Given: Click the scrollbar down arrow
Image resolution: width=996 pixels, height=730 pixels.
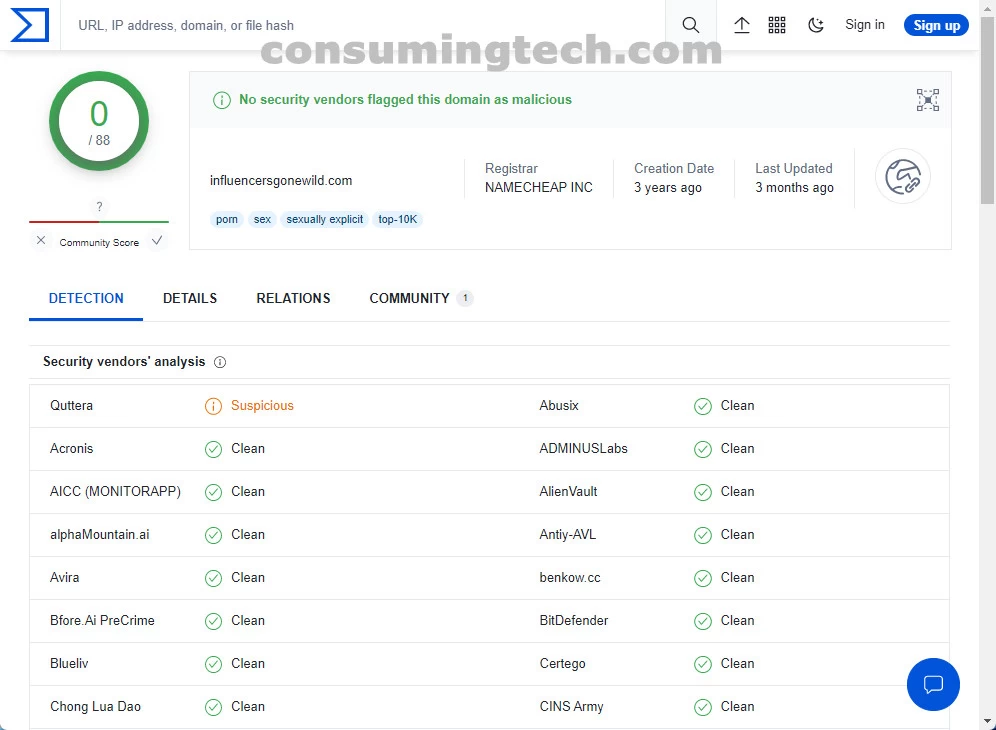Looking at the screenshot, I should [x=988, y=721].
